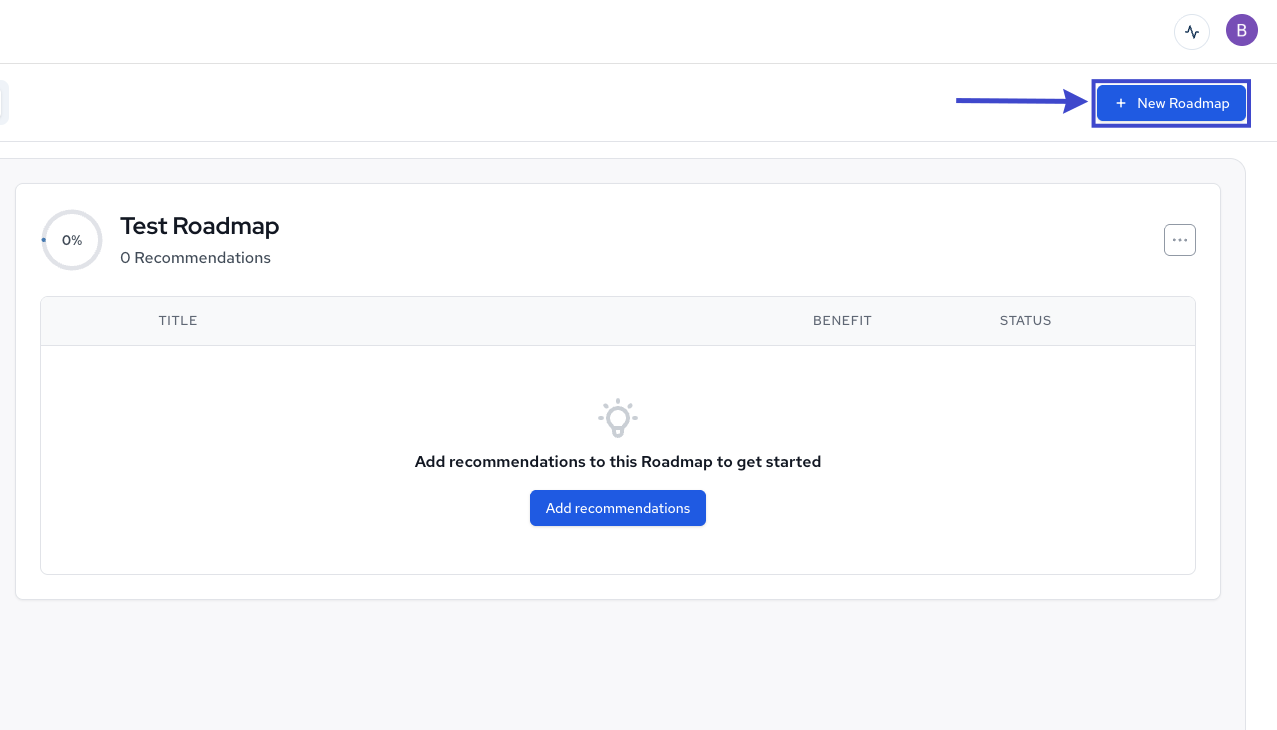Click the ellipsis options icon on the roadmap card
Screen dimensions: 1277x730
click(x=1179, y=239)
